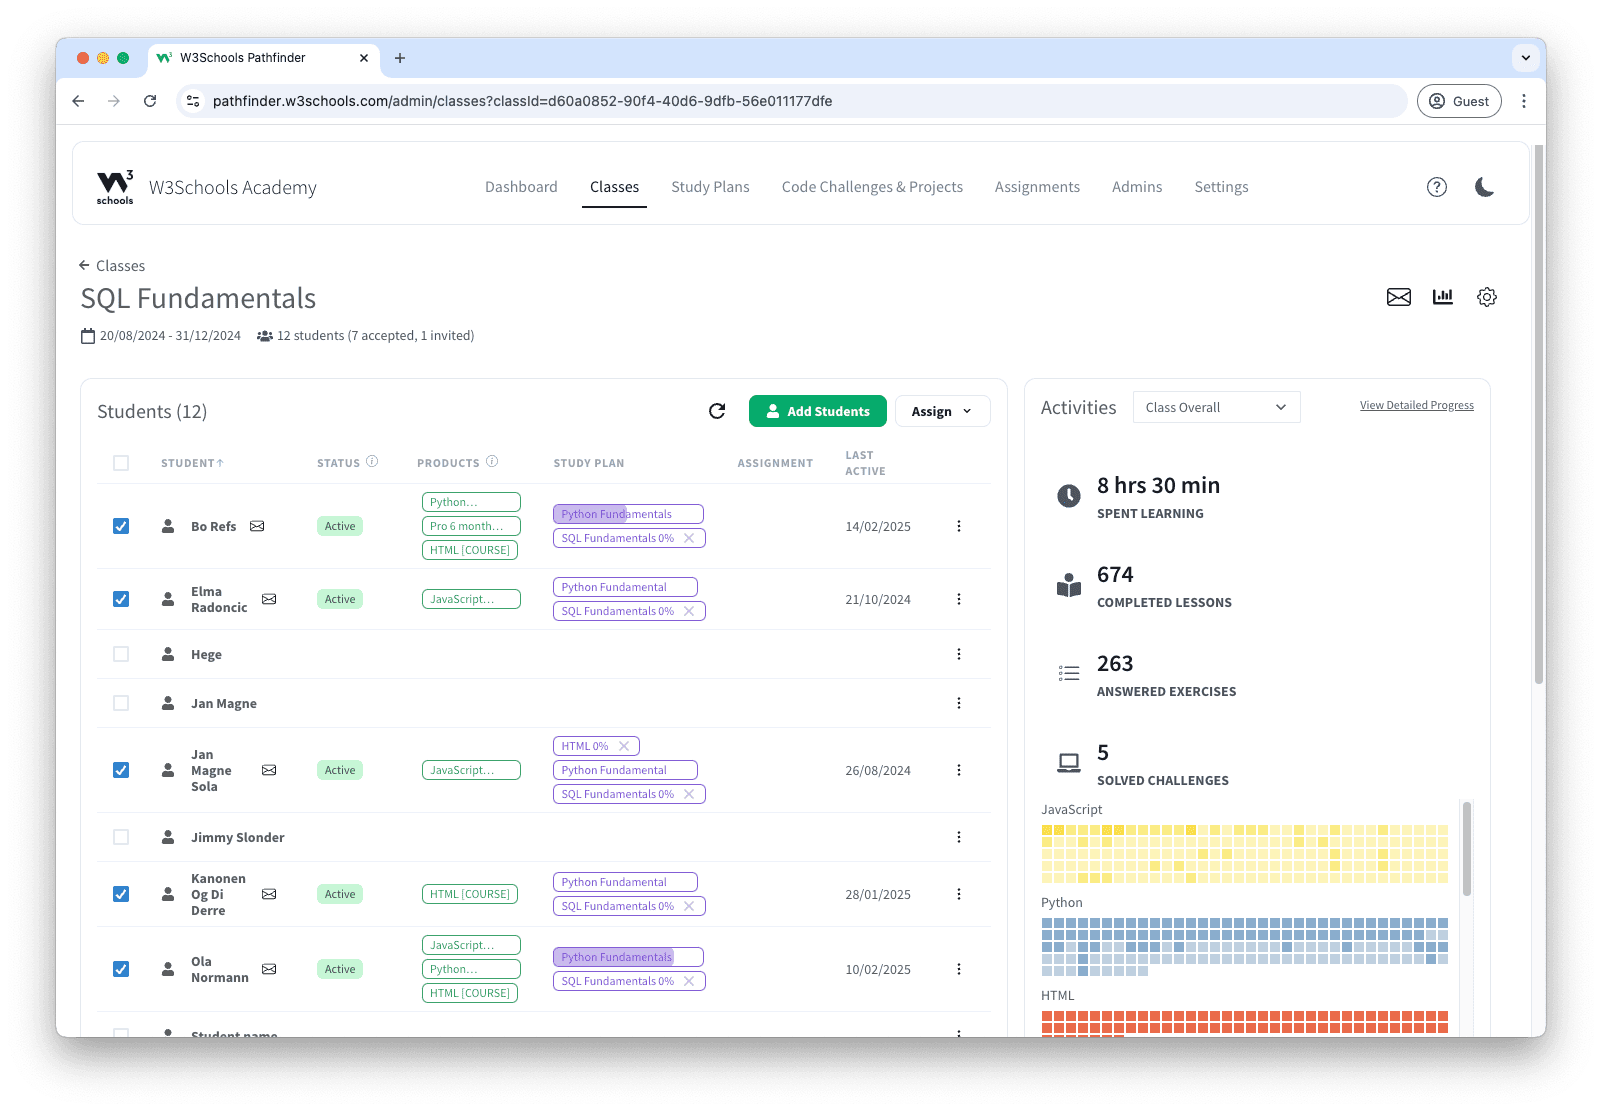Open the Assign dropdown
Viewport: 1602px width, 1111px height.
click(x=941, y=411)
